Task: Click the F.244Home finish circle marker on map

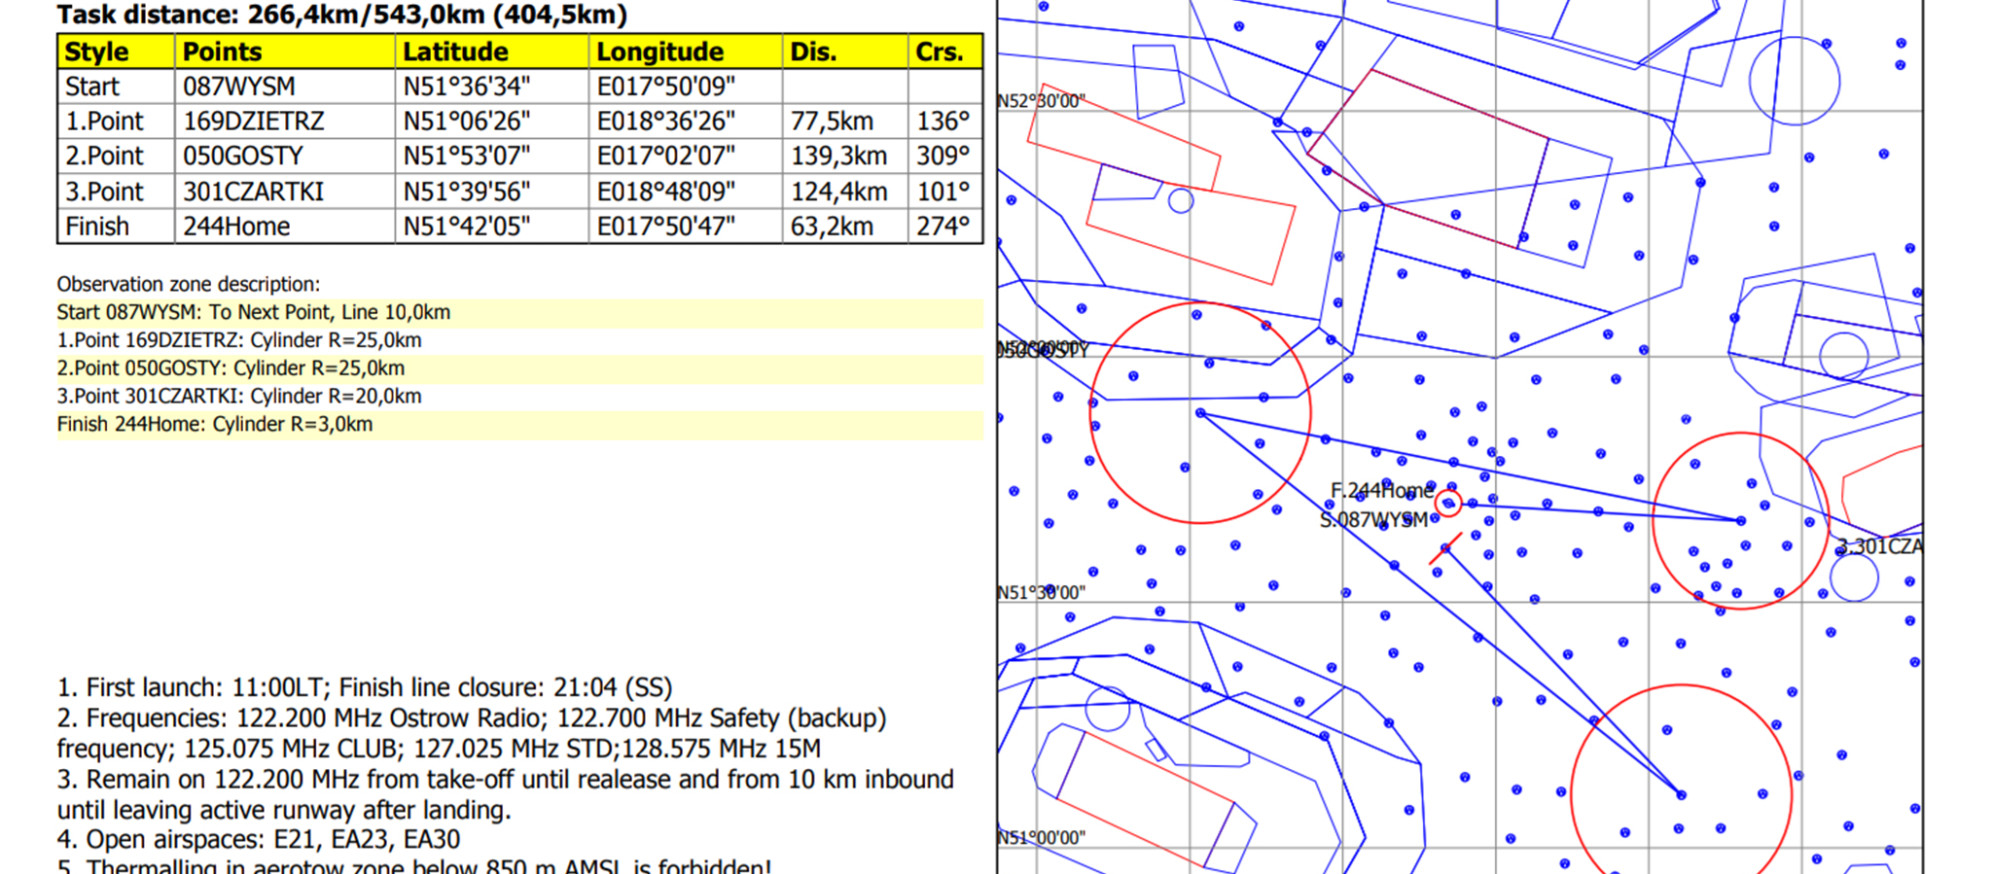Action: coord(1448,503)
